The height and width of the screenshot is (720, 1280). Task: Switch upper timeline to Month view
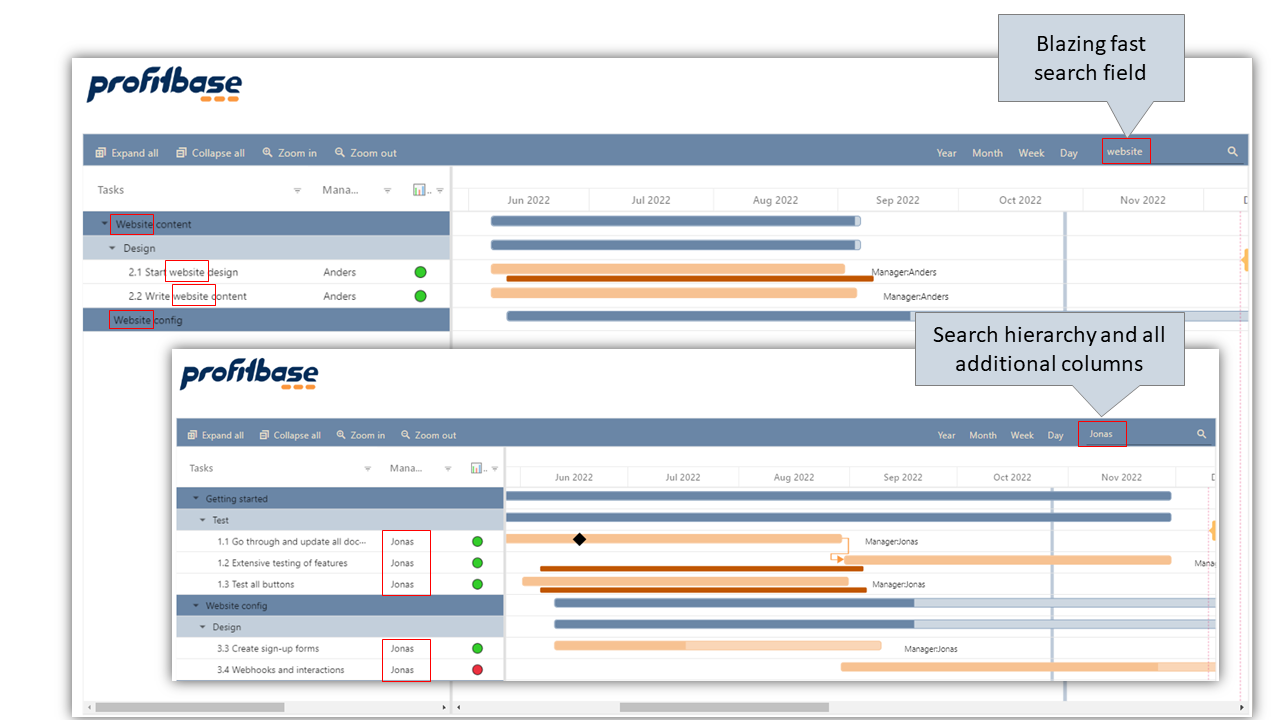[x=987, y=153]
